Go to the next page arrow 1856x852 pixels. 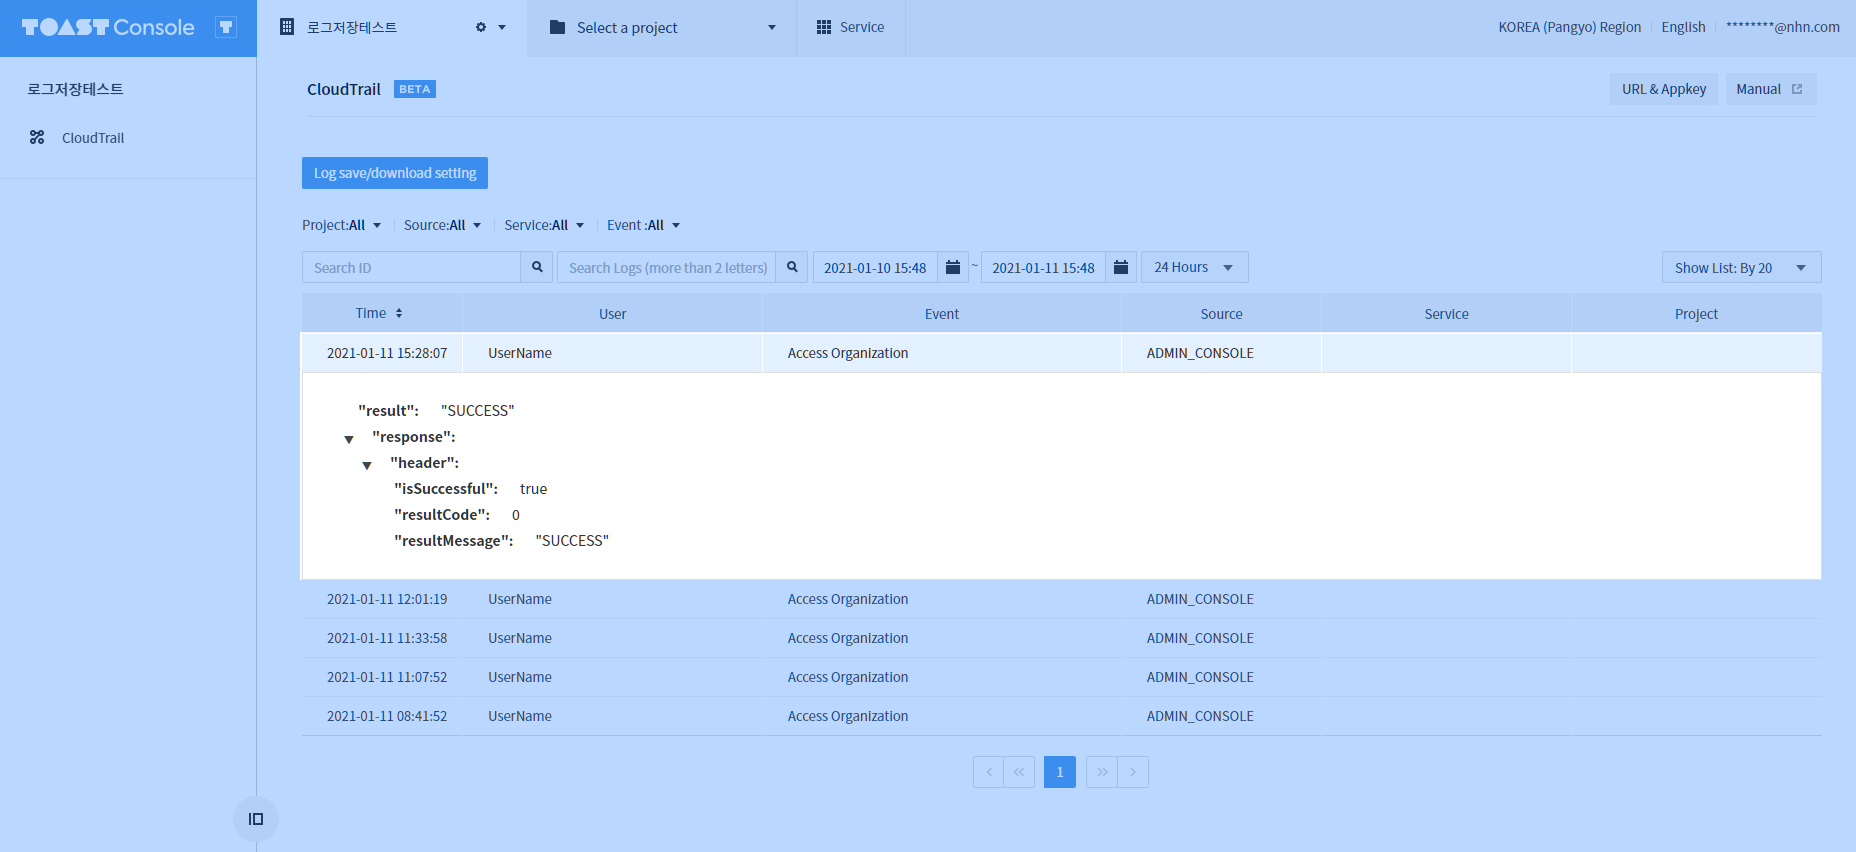click(x=1133, y=772)
